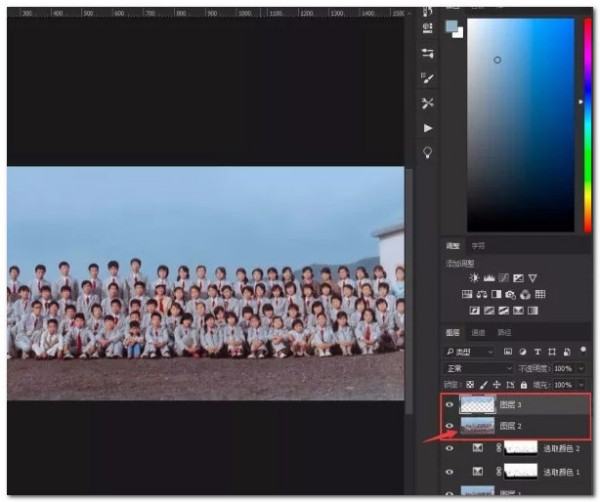The height and width of the screenshot is (502, 600).
Task: Add a Vibrance adjustment
Action: pos(533,278)
